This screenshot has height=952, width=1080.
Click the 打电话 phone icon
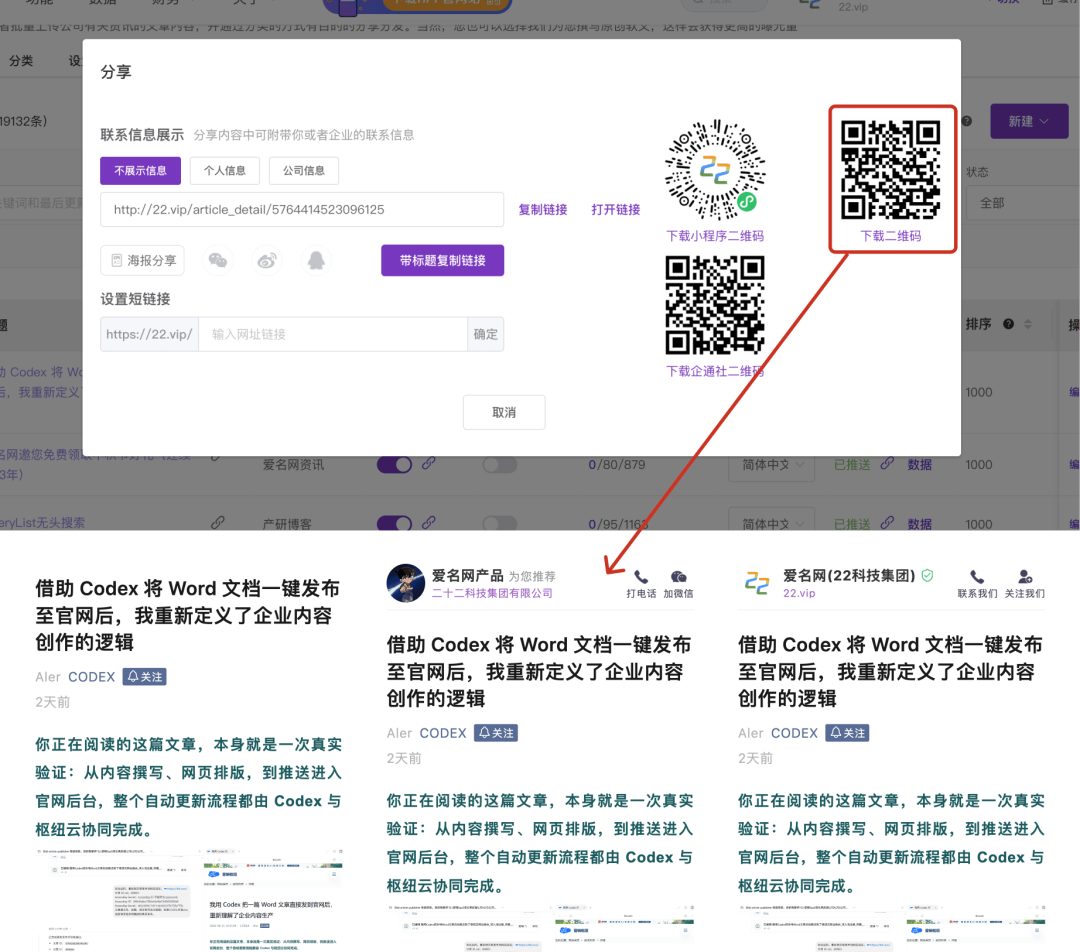641,577
